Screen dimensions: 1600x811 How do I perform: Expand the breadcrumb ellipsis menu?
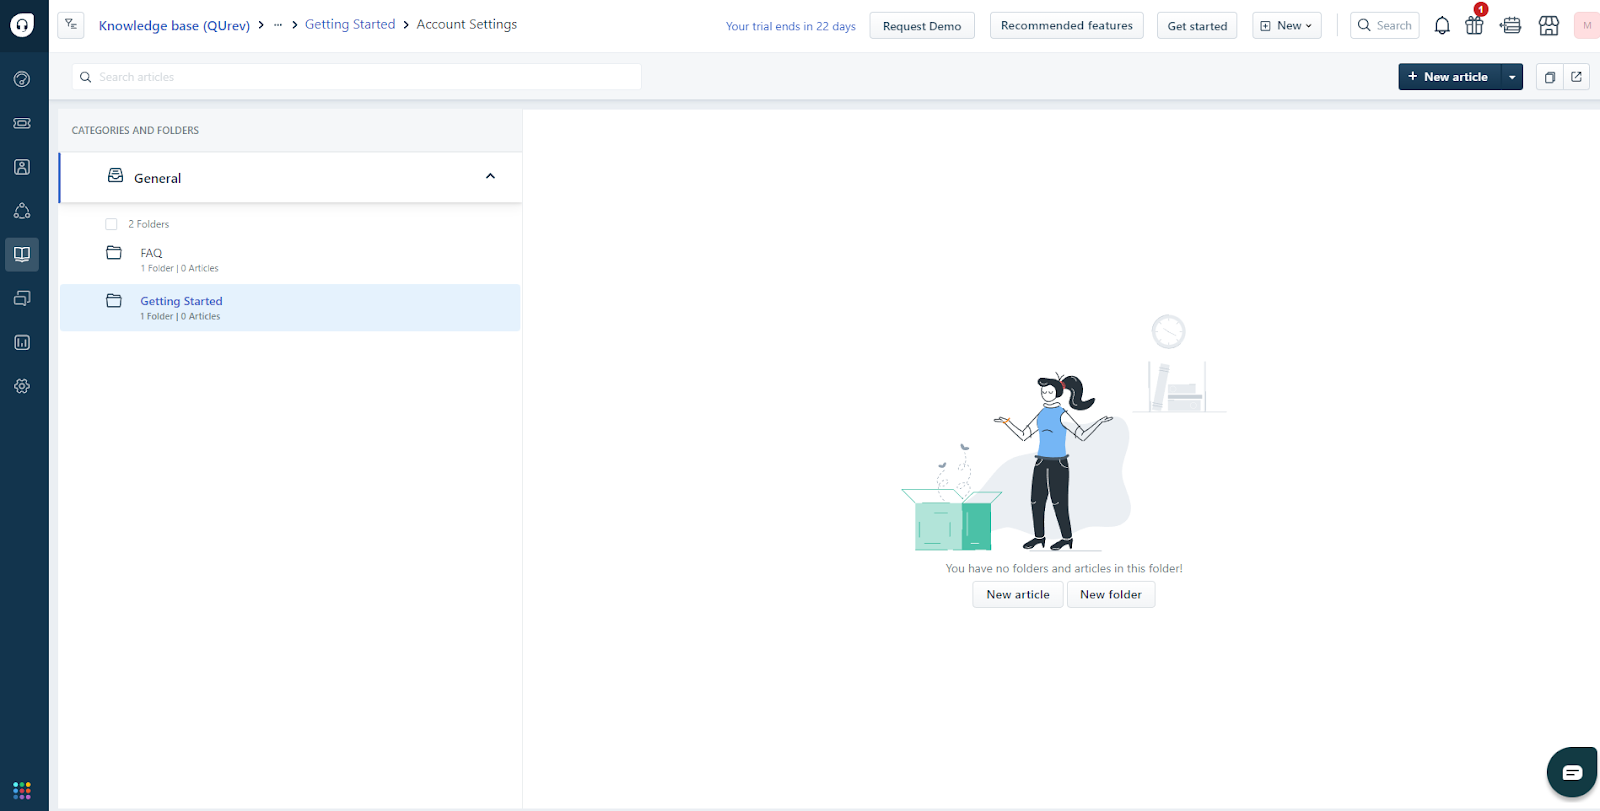pyautogui.click(x=278, y=25)
